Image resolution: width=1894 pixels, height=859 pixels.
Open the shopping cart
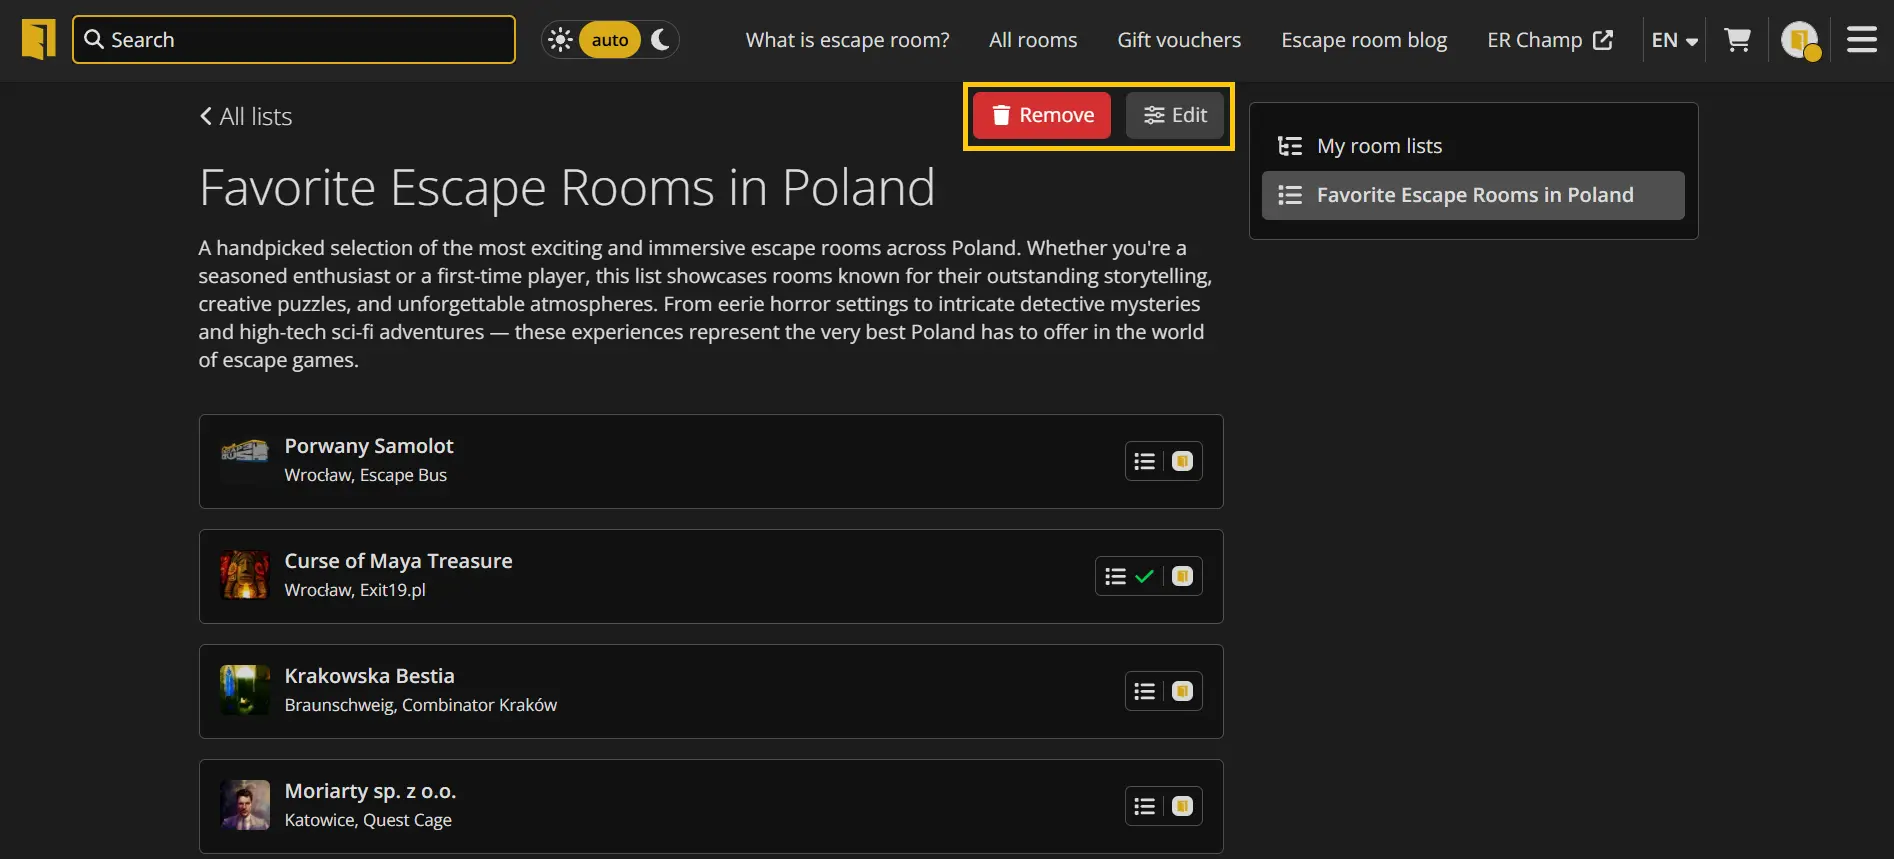(1737, 40)
